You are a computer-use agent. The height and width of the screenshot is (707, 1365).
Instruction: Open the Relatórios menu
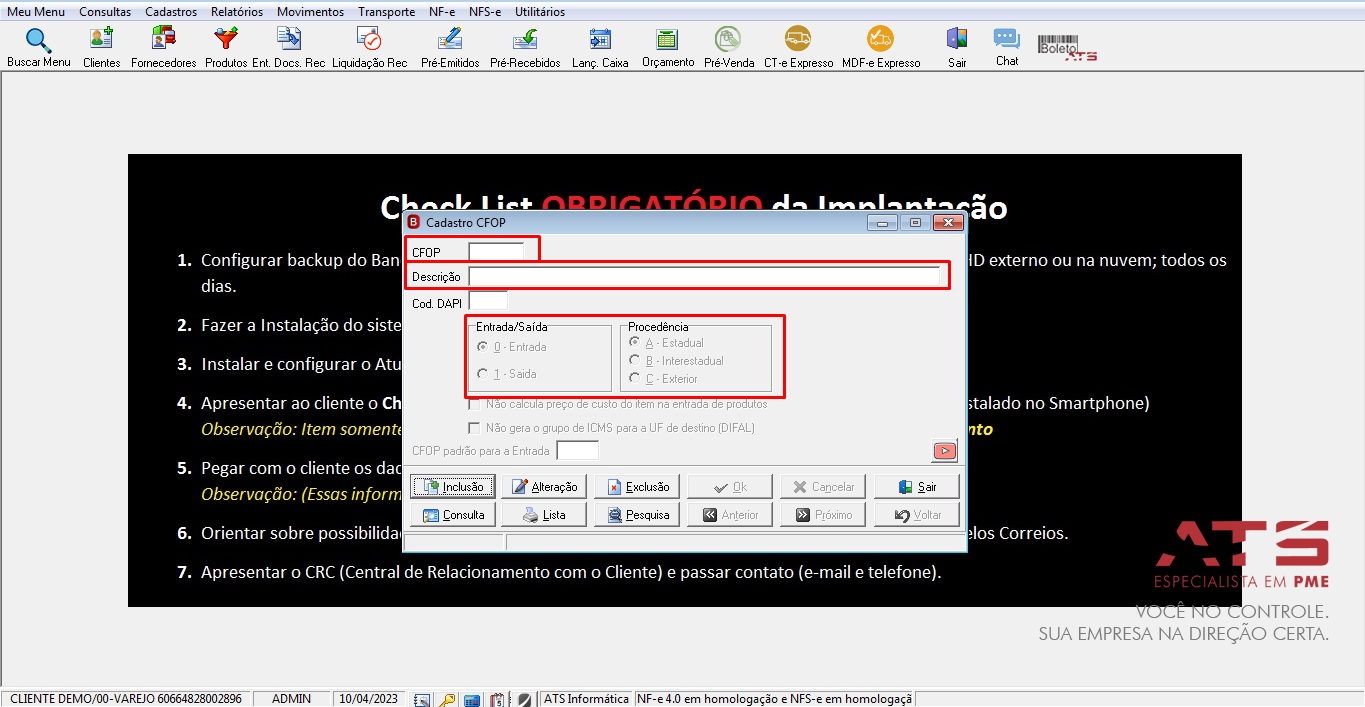coord(237,12)
